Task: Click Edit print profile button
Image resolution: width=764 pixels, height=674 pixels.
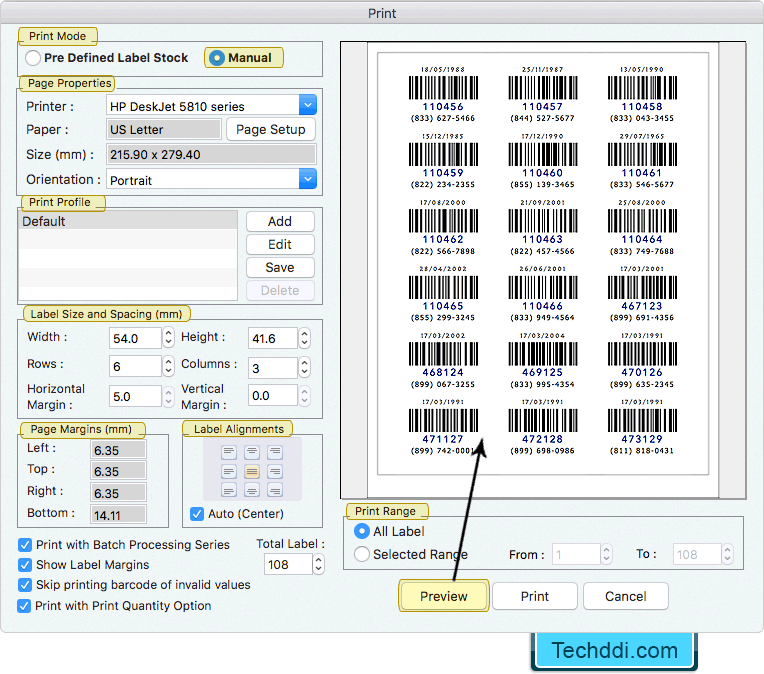Action: click(280, 244)
